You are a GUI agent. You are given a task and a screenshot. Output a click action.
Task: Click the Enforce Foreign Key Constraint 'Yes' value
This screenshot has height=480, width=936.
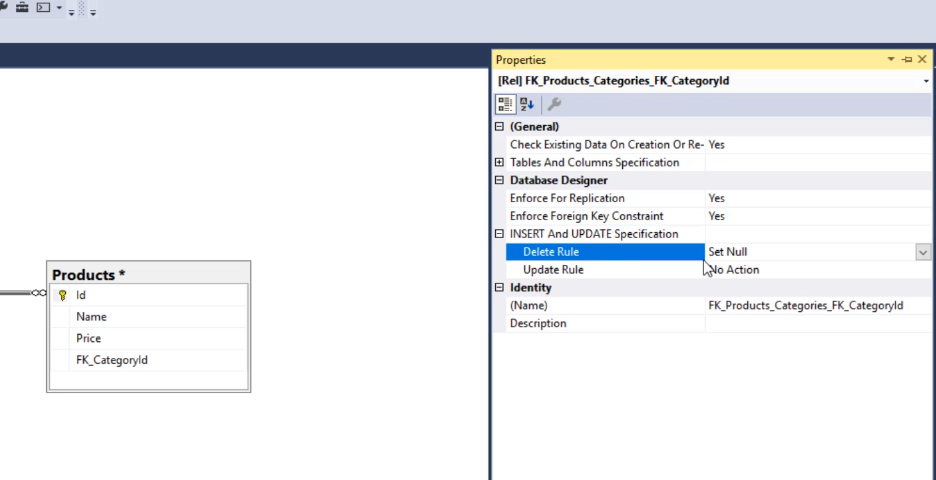[x=716, y=216]
